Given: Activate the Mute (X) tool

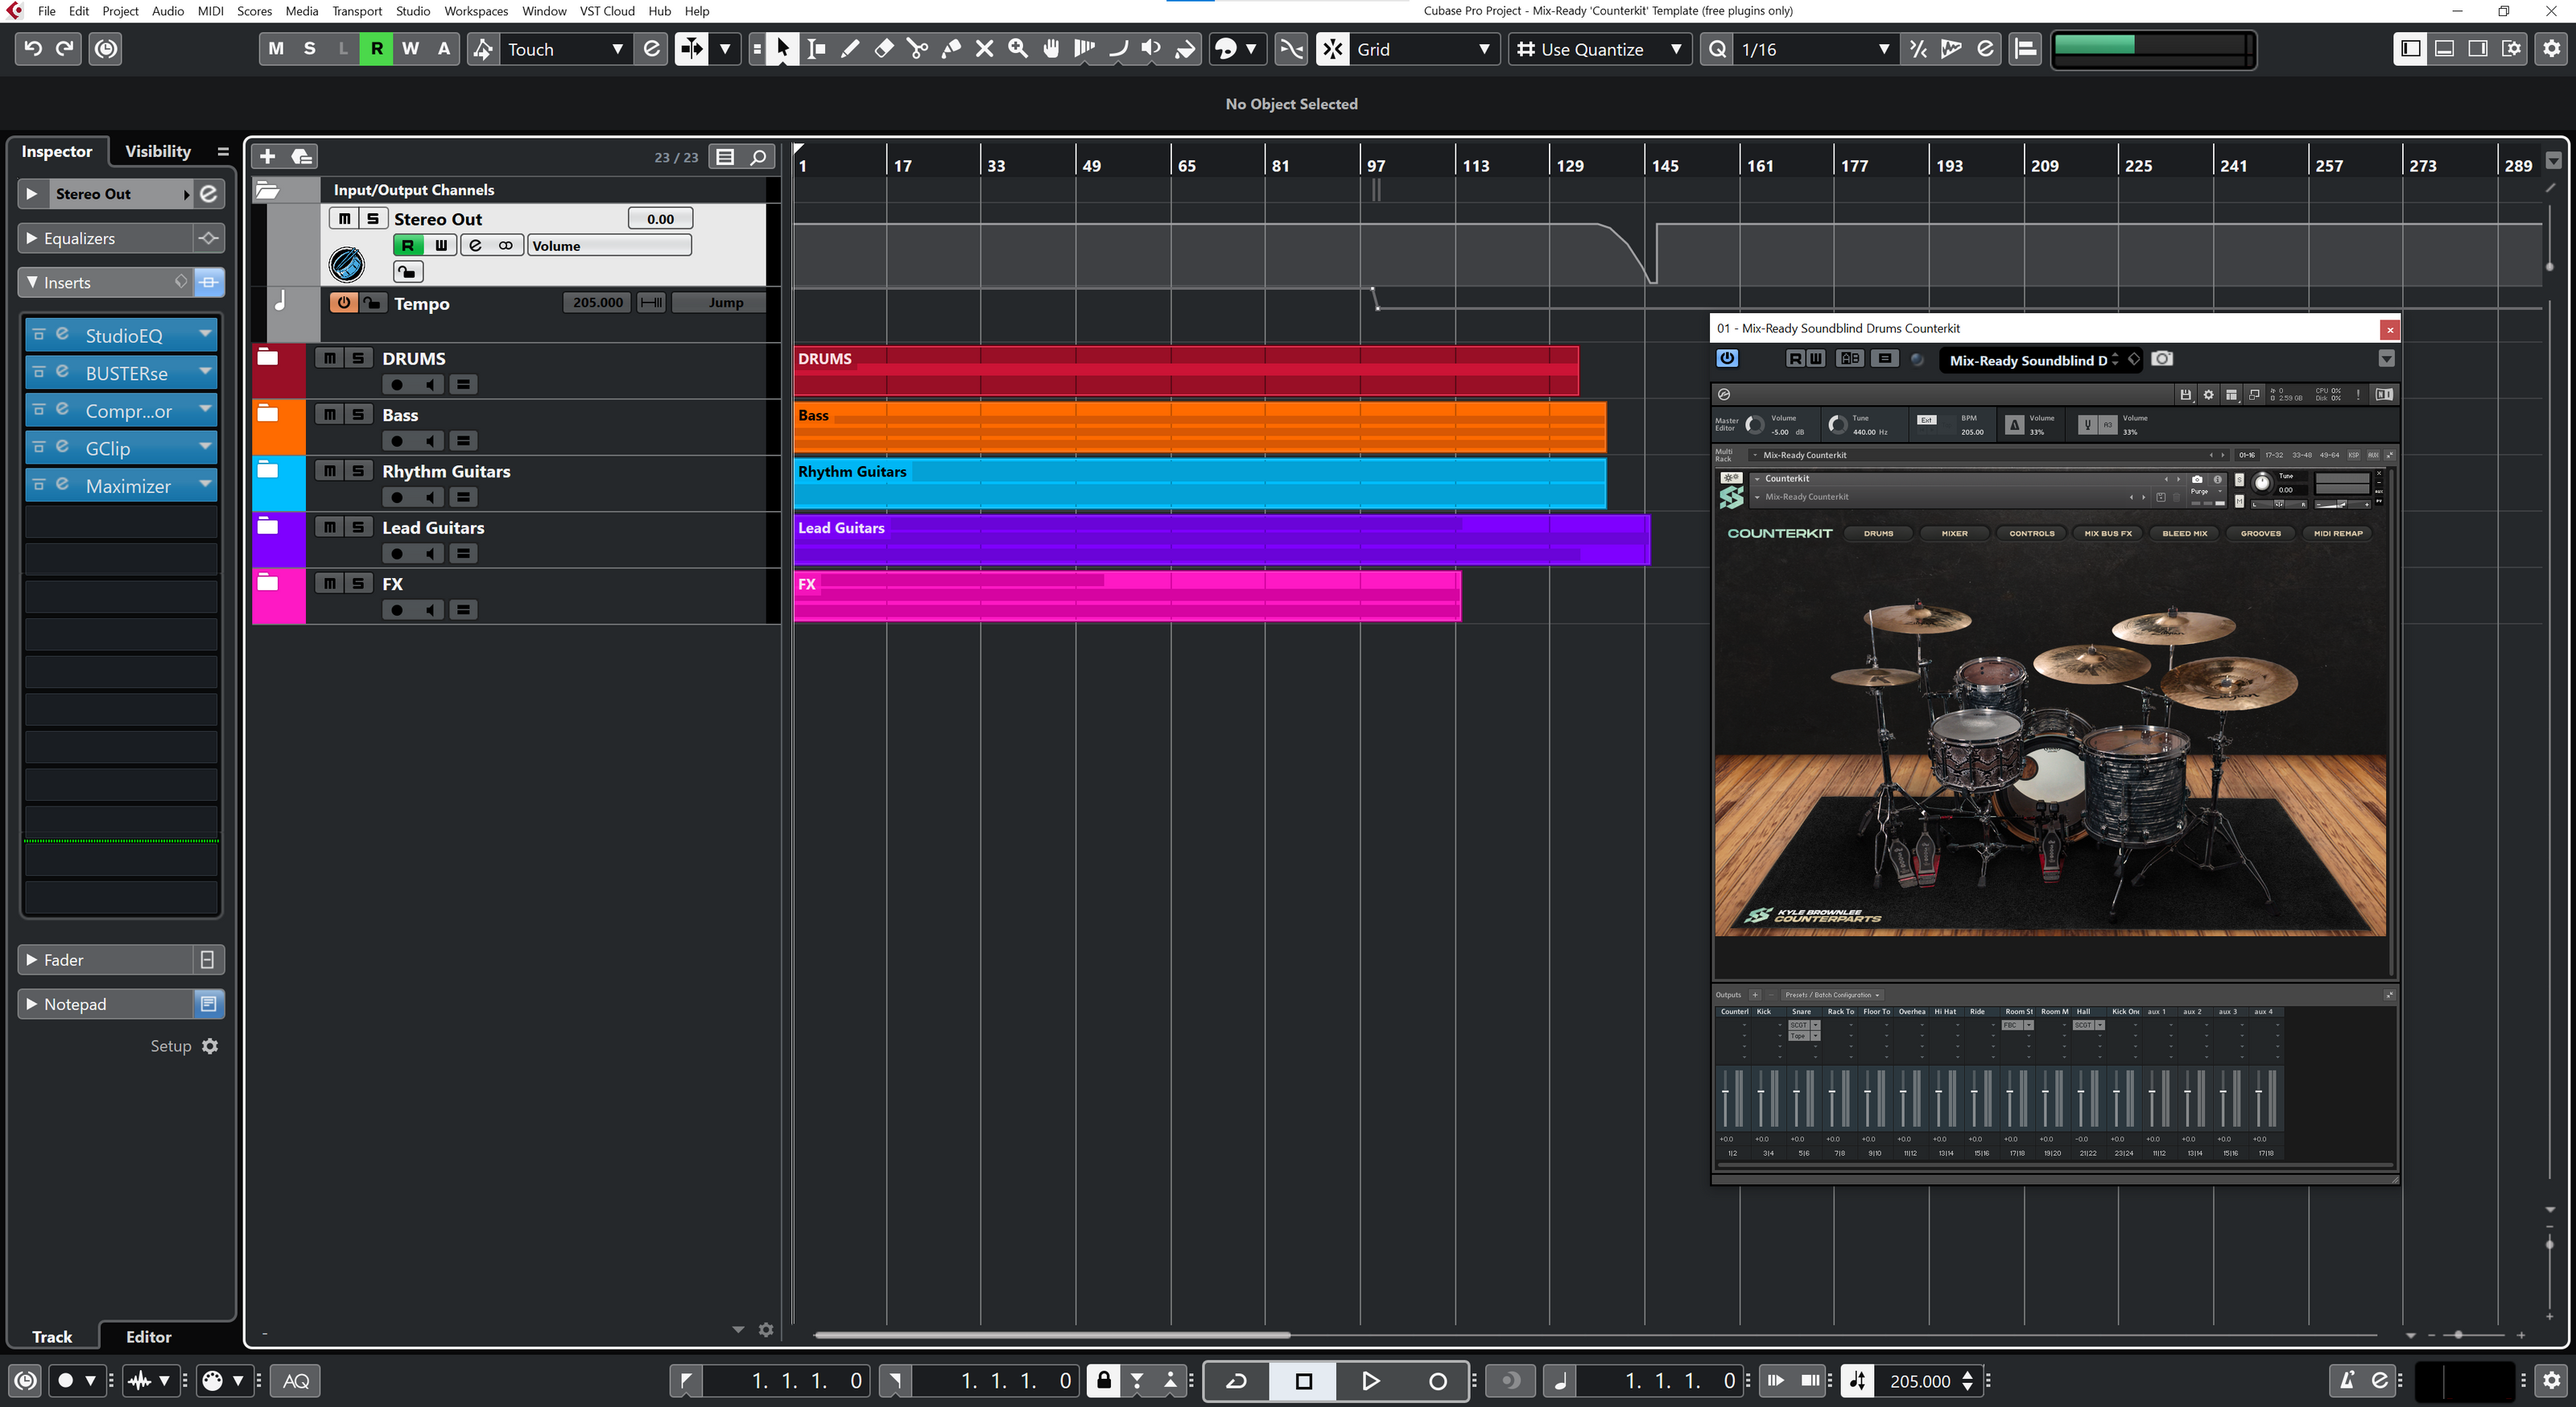Looking at the screenshot, I should point(984,48).
